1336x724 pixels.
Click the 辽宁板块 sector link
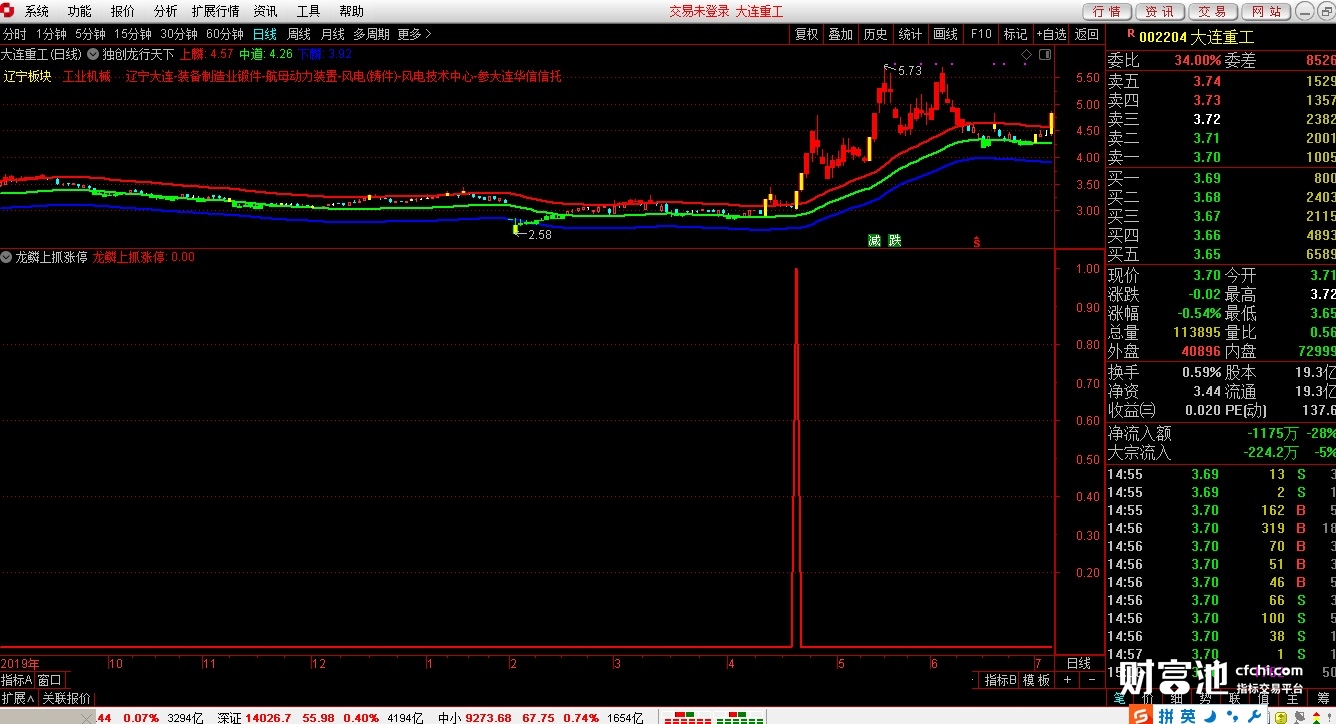point(27,76)
